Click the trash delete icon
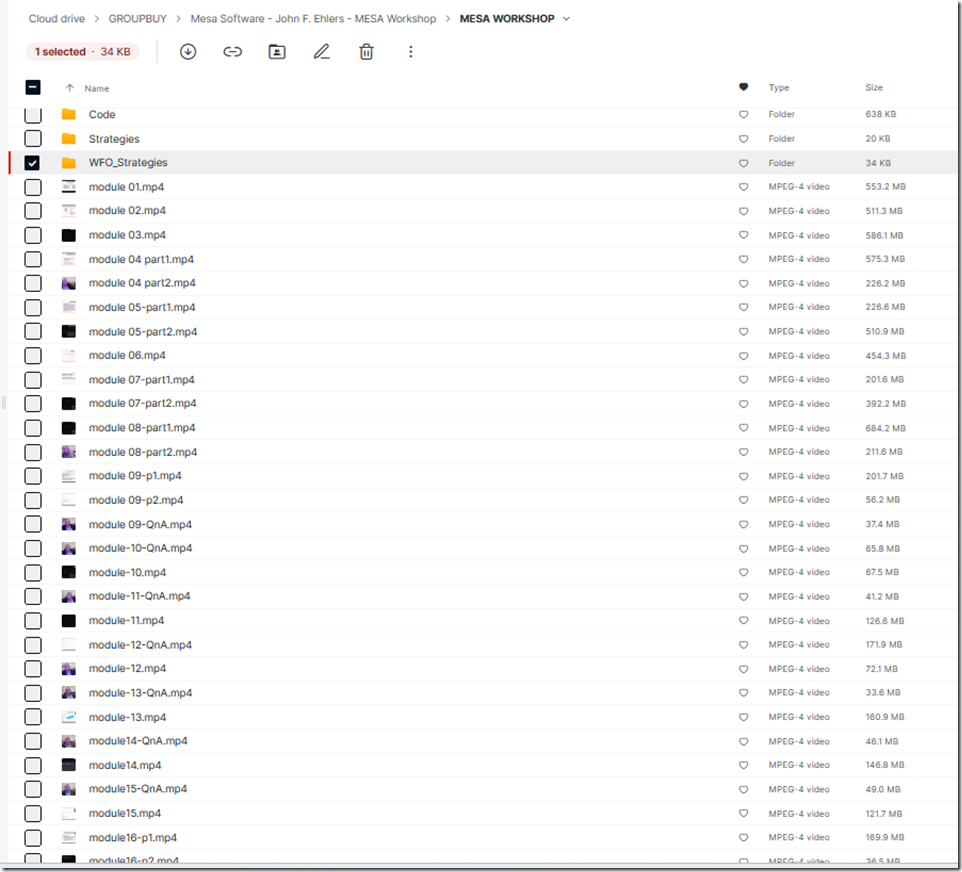 366,52
